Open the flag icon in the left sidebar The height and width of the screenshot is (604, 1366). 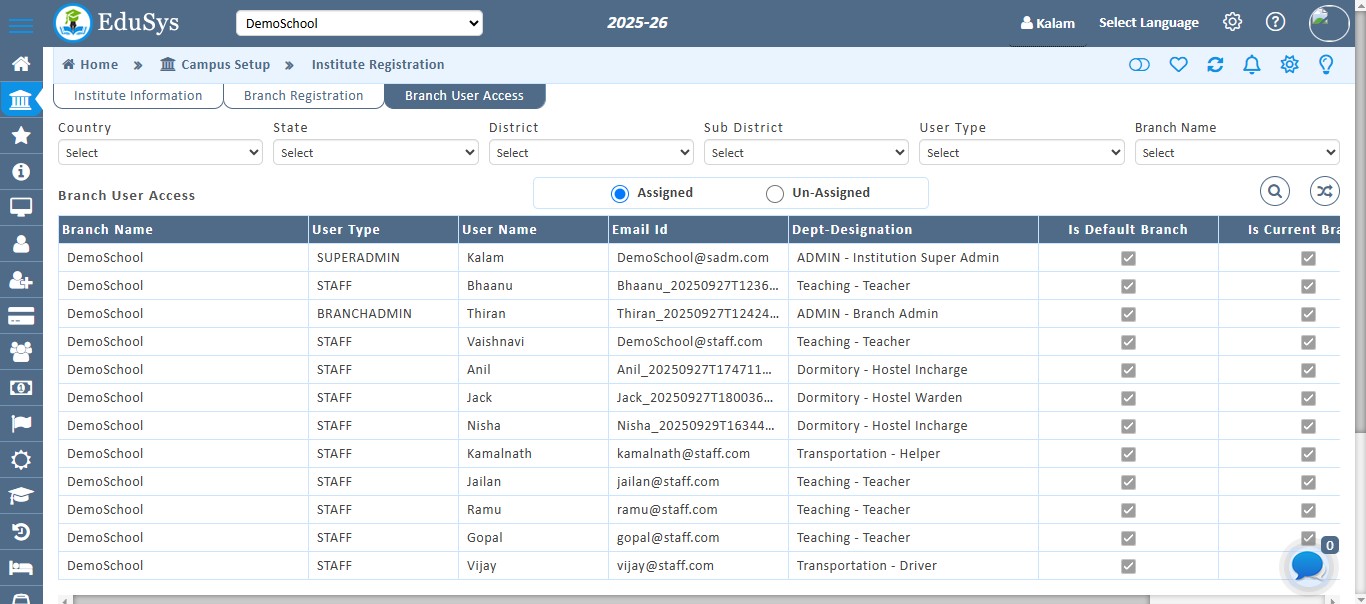coord(21,424)
